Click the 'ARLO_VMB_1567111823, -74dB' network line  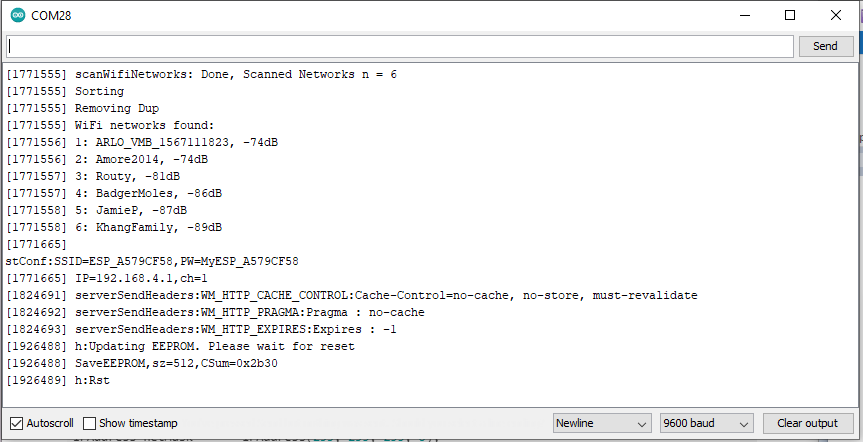click(142, 143)
